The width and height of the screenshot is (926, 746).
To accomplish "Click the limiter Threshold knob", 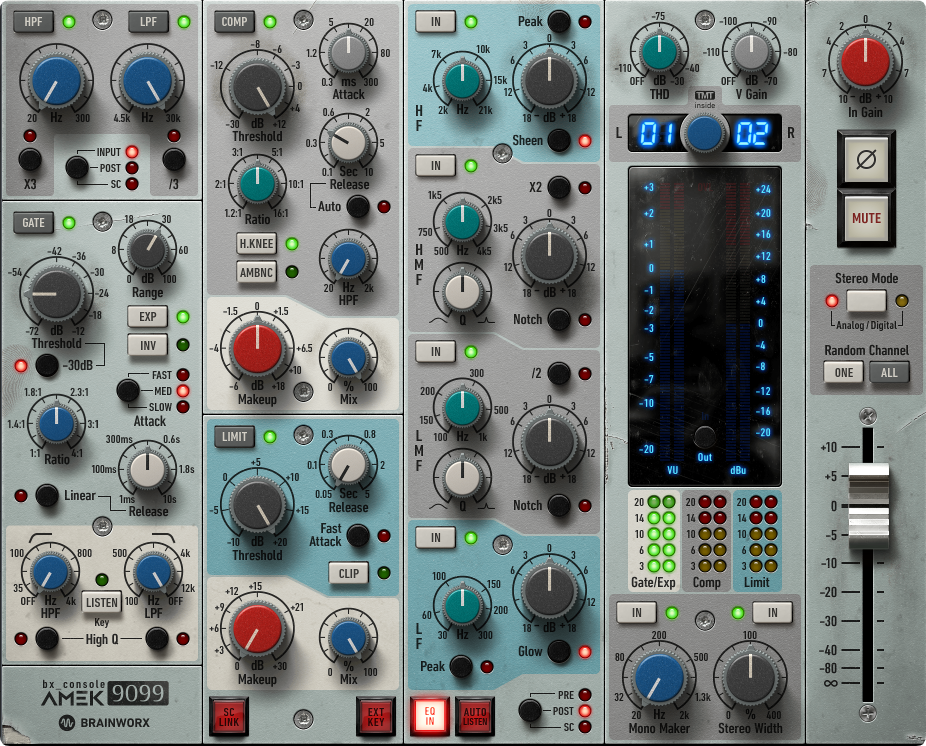I will (x=257, y=506).
